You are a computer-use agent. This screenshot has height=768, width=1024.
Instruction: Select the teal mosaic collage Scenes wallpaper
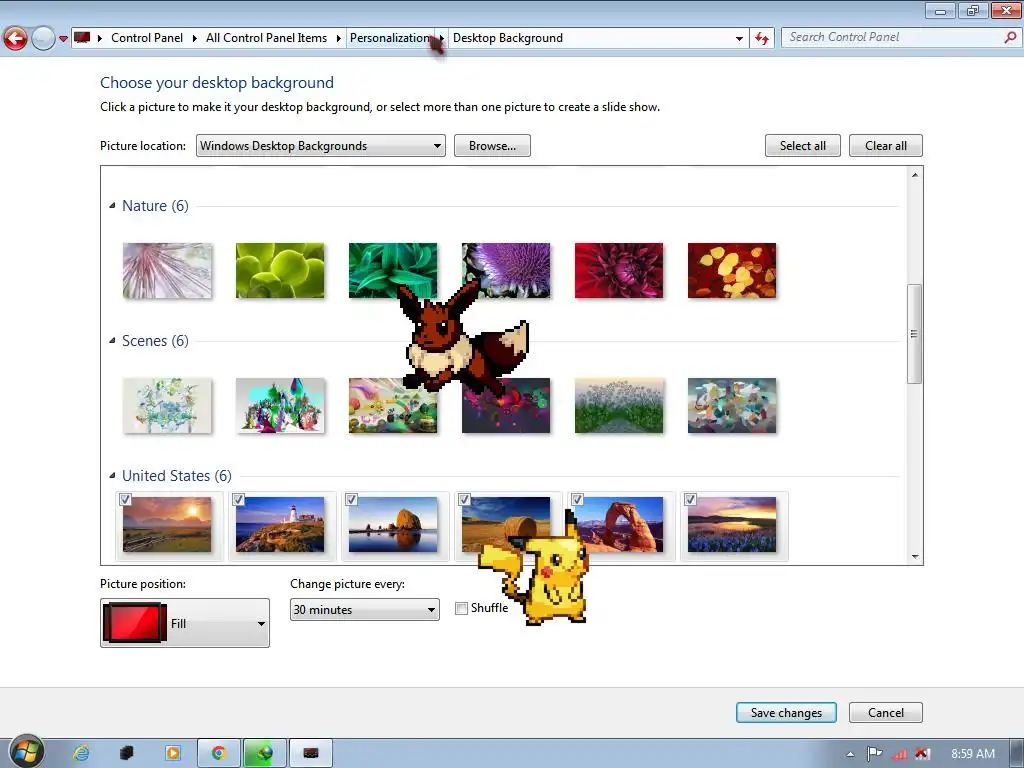pyautogui.click(x=732, y=406)
